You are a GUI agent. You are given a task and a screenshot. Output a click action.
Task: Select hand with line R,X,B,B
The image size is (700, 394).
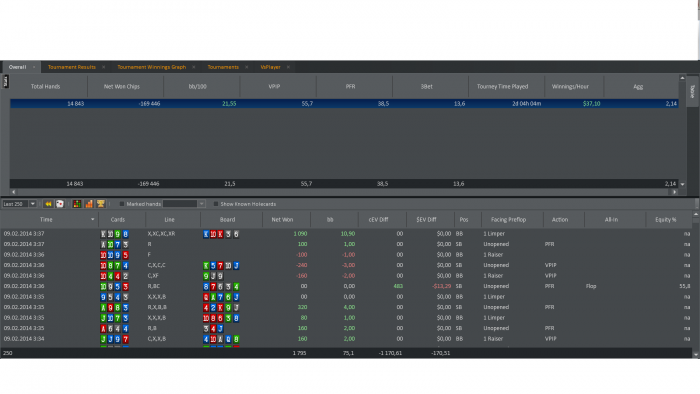pyautogui.click(x=346, y=307)
